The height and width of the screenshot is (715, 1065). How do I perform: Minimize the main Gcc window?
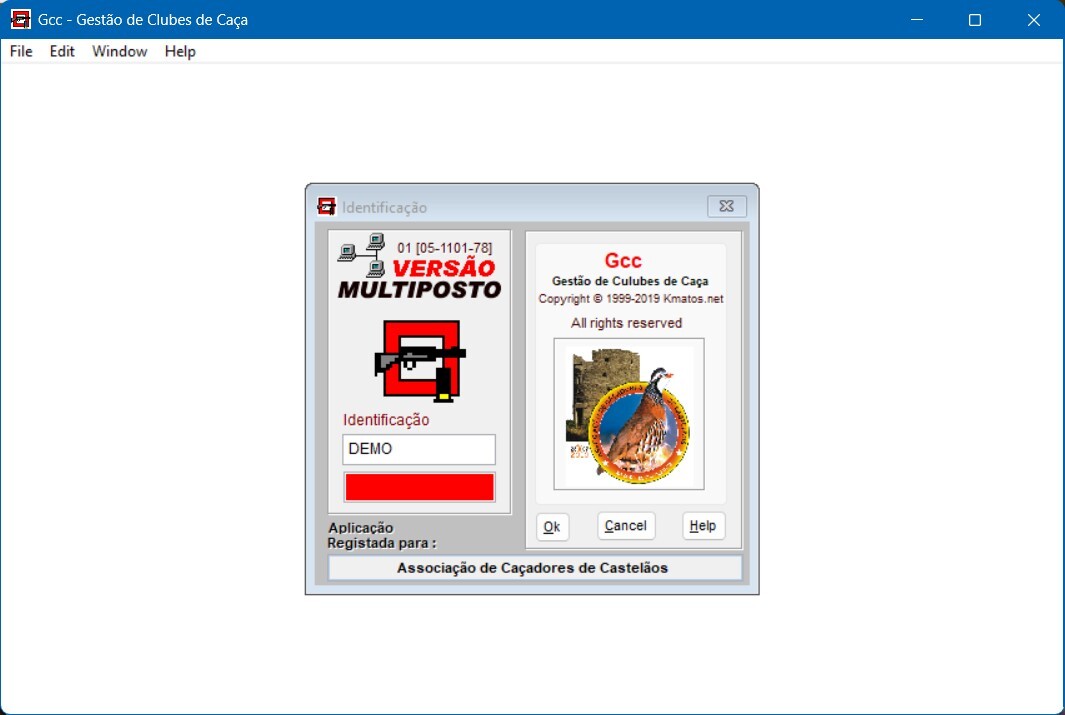pyautogui.click(x=916, y=20)
